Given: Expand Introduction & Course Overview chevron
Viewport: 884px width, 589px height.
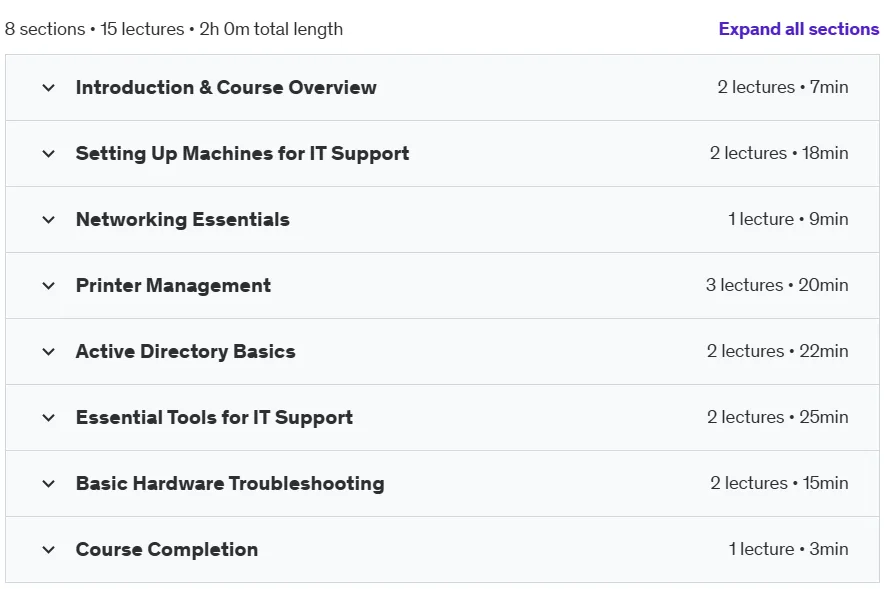Looking at the screenshot, I should (48, 88).
